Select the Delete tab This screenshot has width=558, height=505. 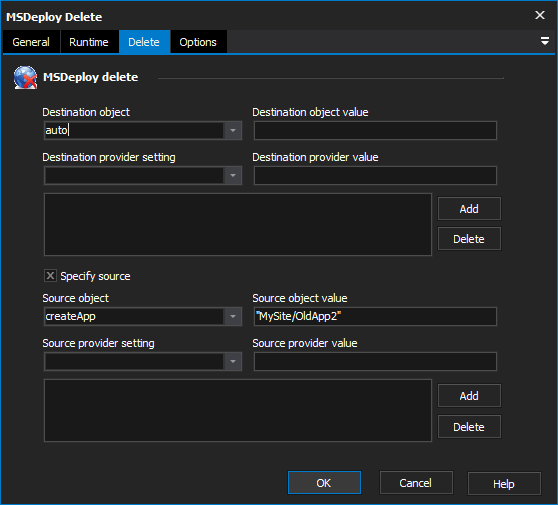pyautogui.click(x=144, y=42)
